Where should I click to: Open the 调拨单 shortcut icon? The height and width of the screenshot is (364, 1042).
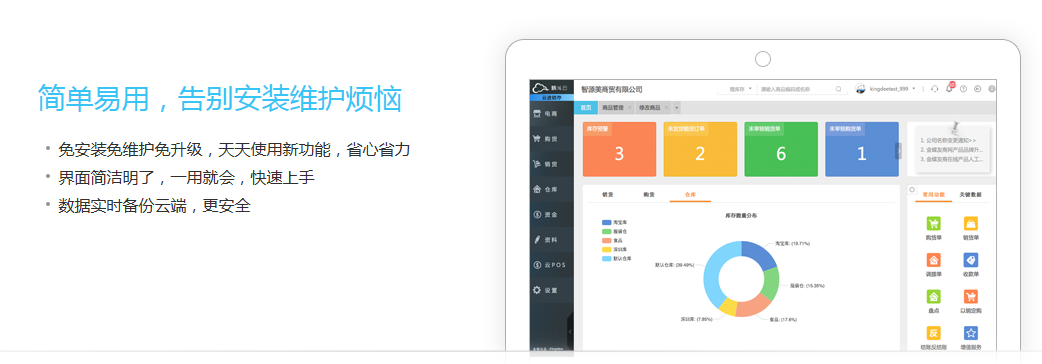coord(933,260)
